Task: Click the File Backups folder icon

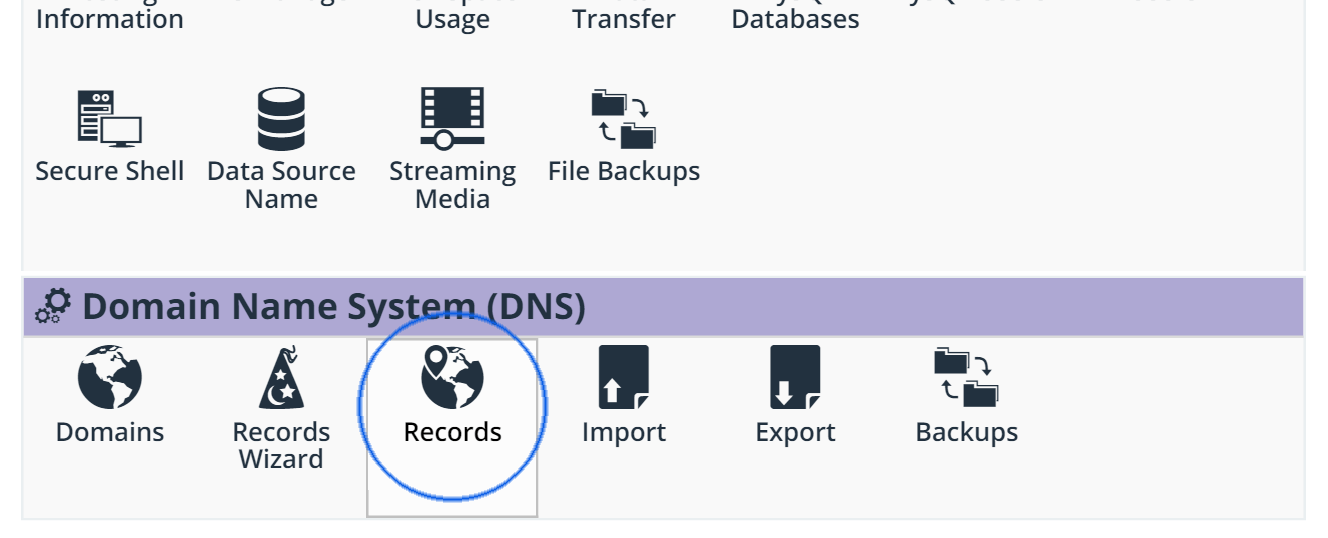Action: 623,119
